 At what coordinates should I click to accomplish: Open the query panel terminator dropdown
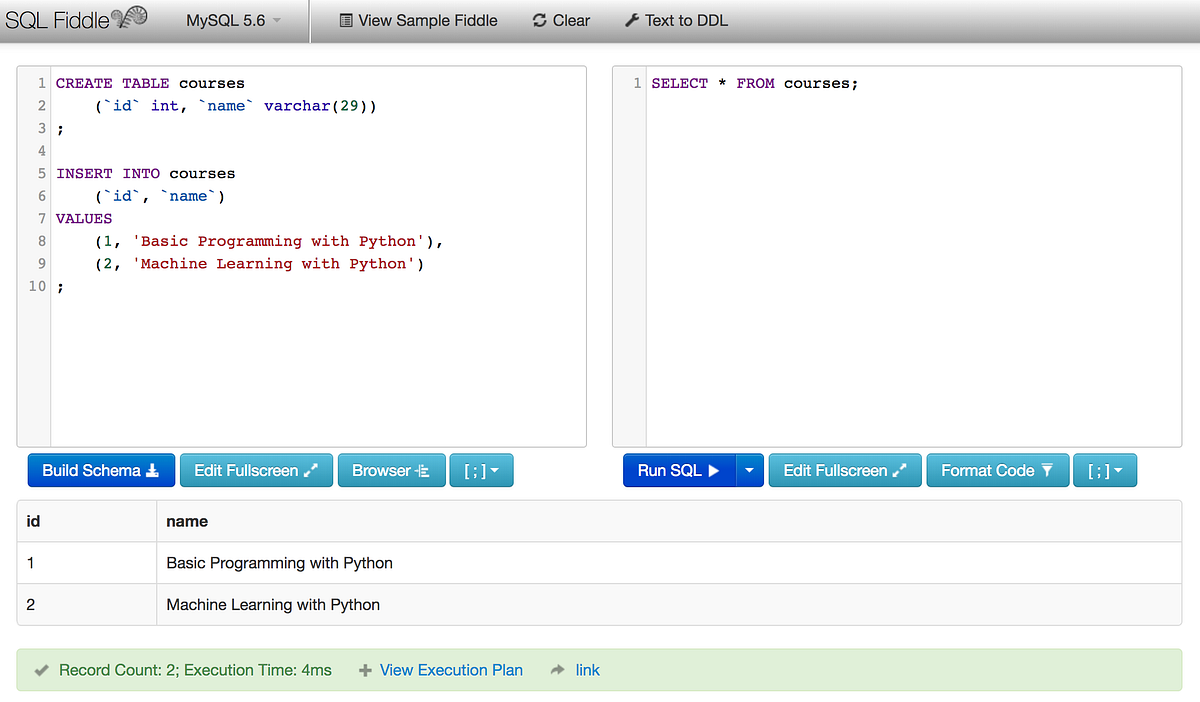[1105, 470]
